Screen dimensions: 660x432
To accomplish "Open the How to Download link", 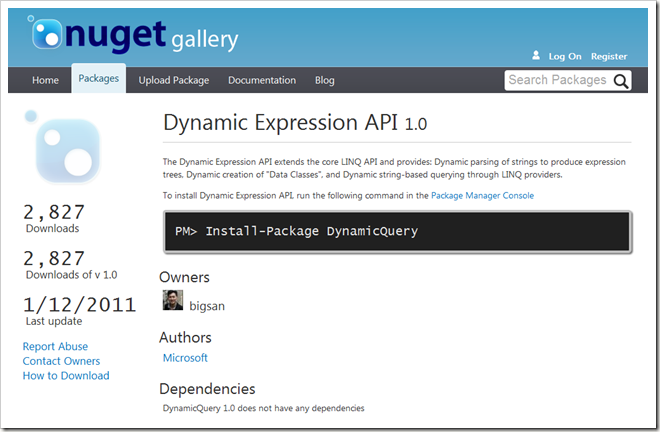I will tap(66, 376).
